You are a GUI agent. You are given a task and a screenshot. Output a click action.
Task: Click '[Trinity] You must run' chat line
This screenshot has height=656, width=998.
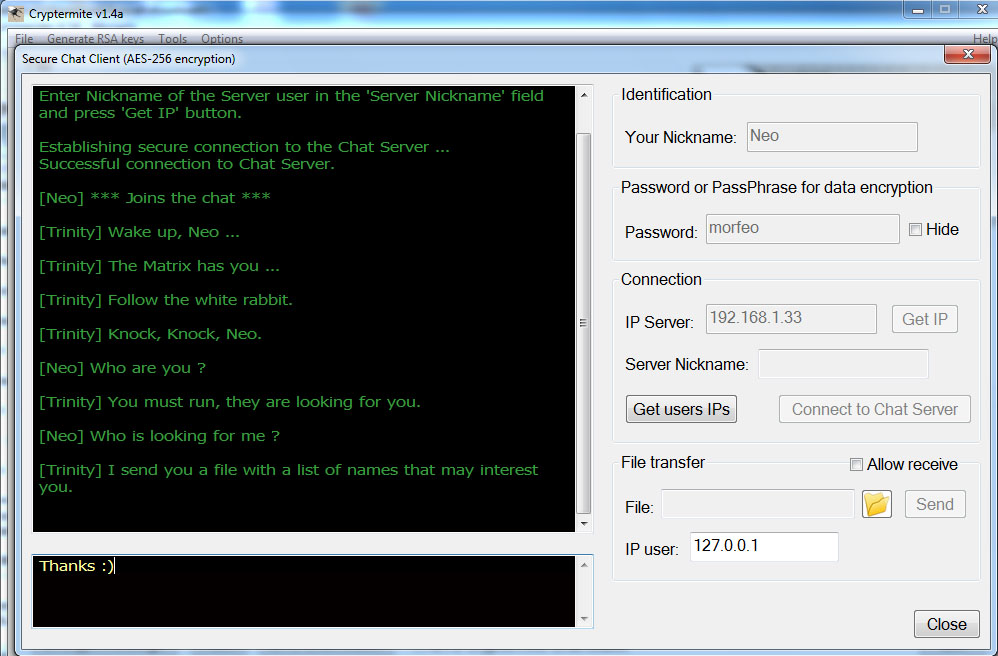230,402
